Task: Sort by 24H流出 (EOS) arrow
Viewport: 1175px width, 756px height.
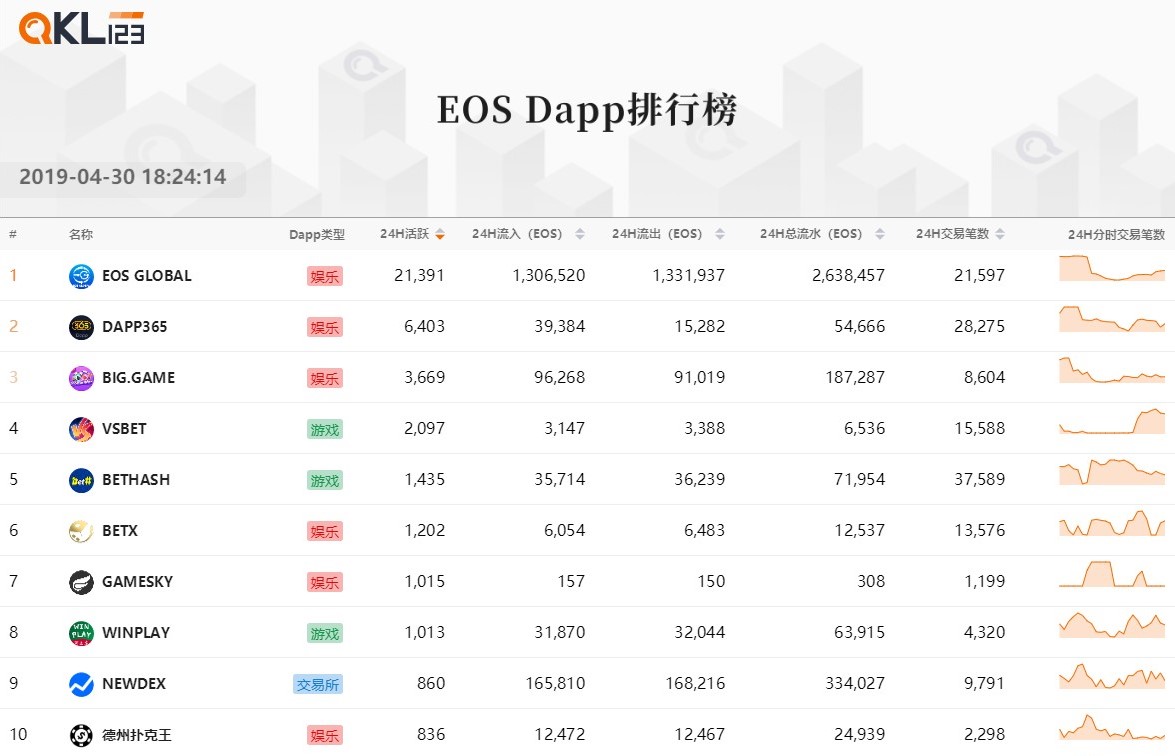Action: [x=720, y=235]
